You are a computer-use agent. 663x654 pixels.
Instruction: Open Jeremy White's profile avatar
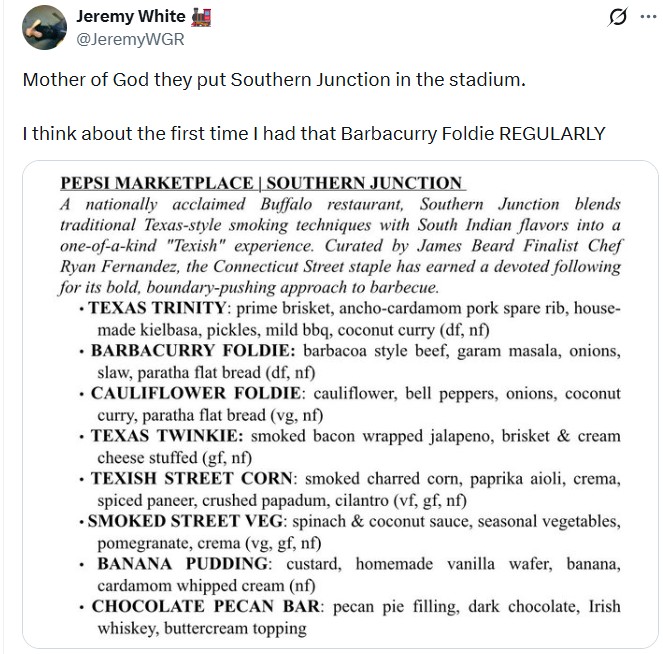click(x=44, y=27)
